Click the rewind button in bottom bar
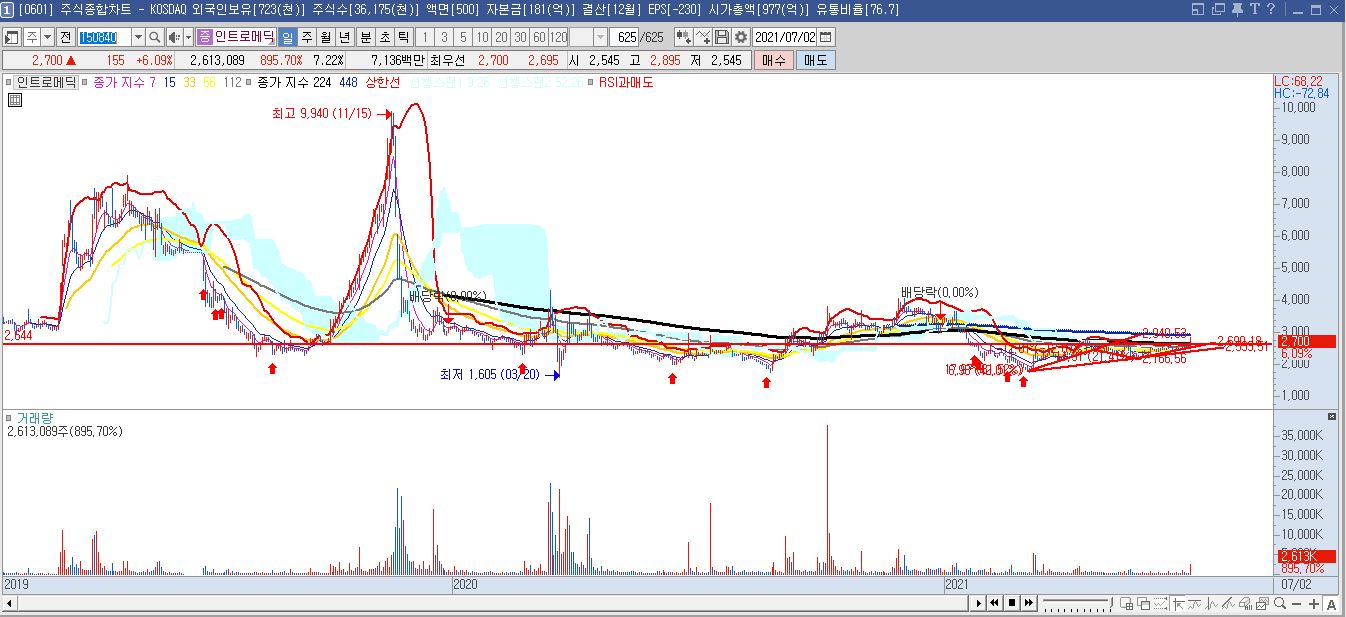The width and height of the screenshot is (1346, 617). [x=994, y=603]
